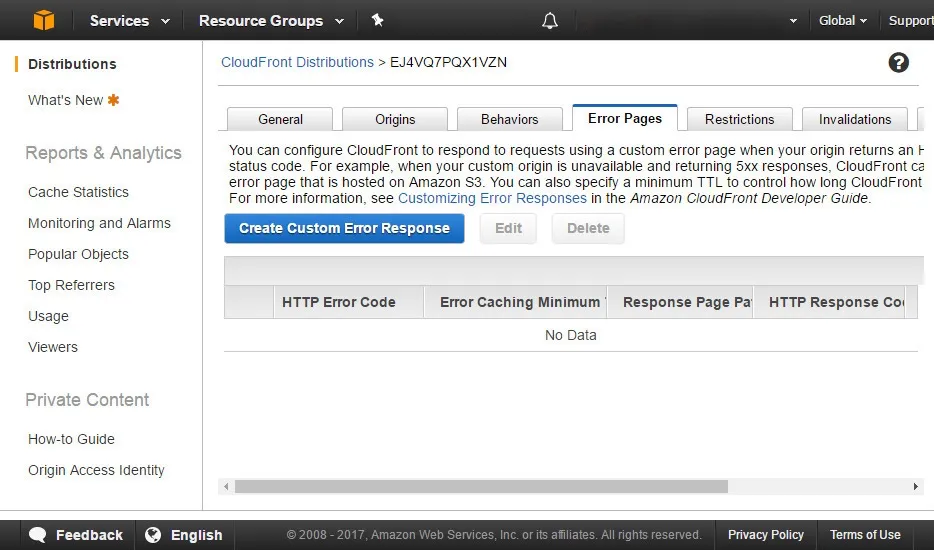Open Popular Objects report

click(x=78, y=254)
